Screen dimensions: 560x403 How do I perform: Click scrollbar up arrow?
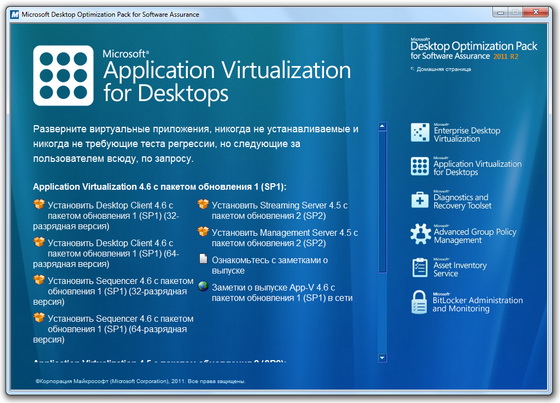click(x=382, y=126)
